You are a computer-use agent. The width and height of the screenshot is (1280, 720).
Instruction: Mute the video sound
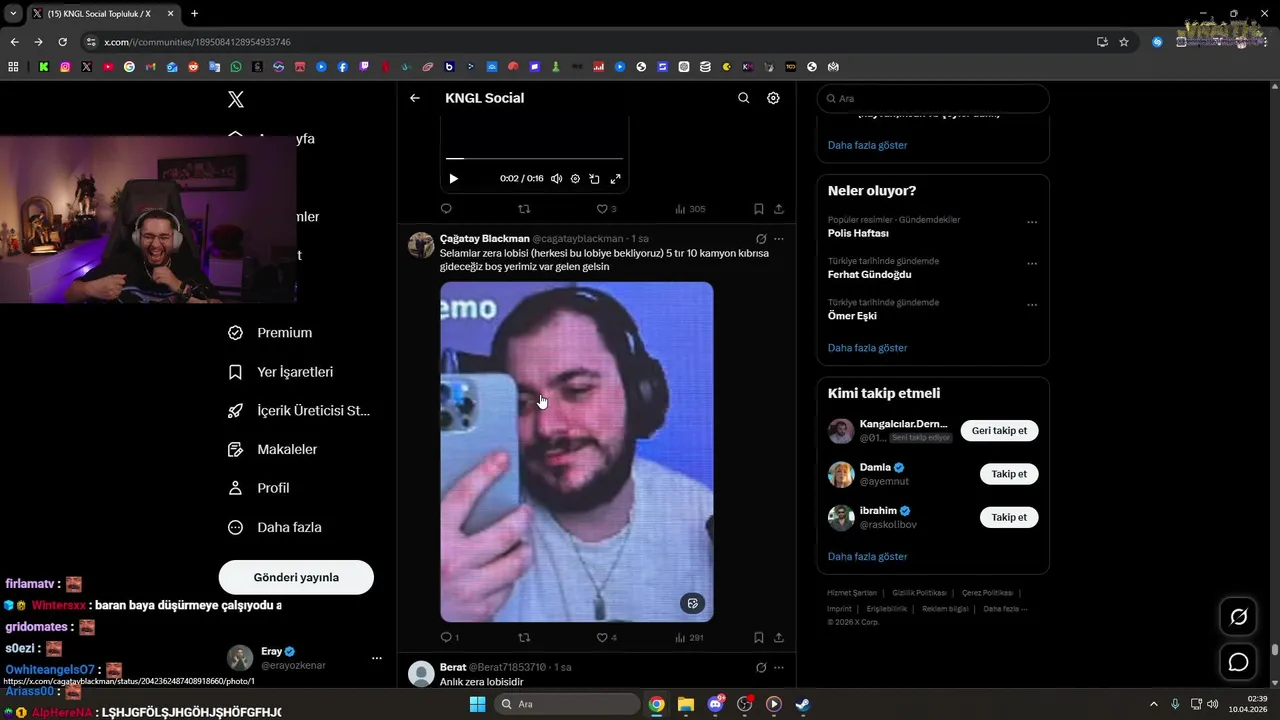click(x=556, y=179)
